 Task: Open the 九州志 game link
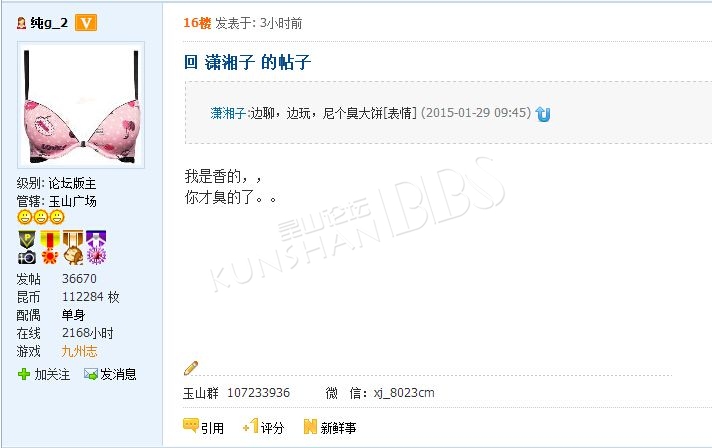coord(79,351)
